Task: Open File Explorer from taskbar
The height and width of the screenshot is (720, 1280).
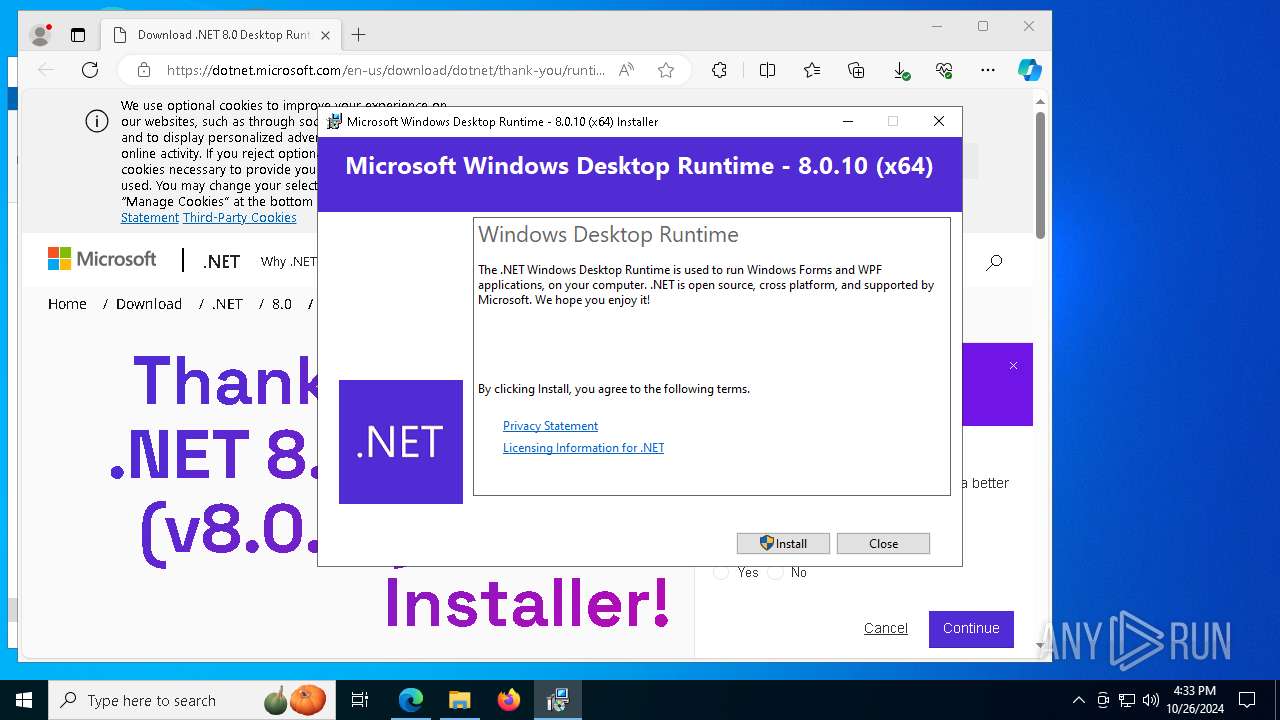Action: [459, 700]
